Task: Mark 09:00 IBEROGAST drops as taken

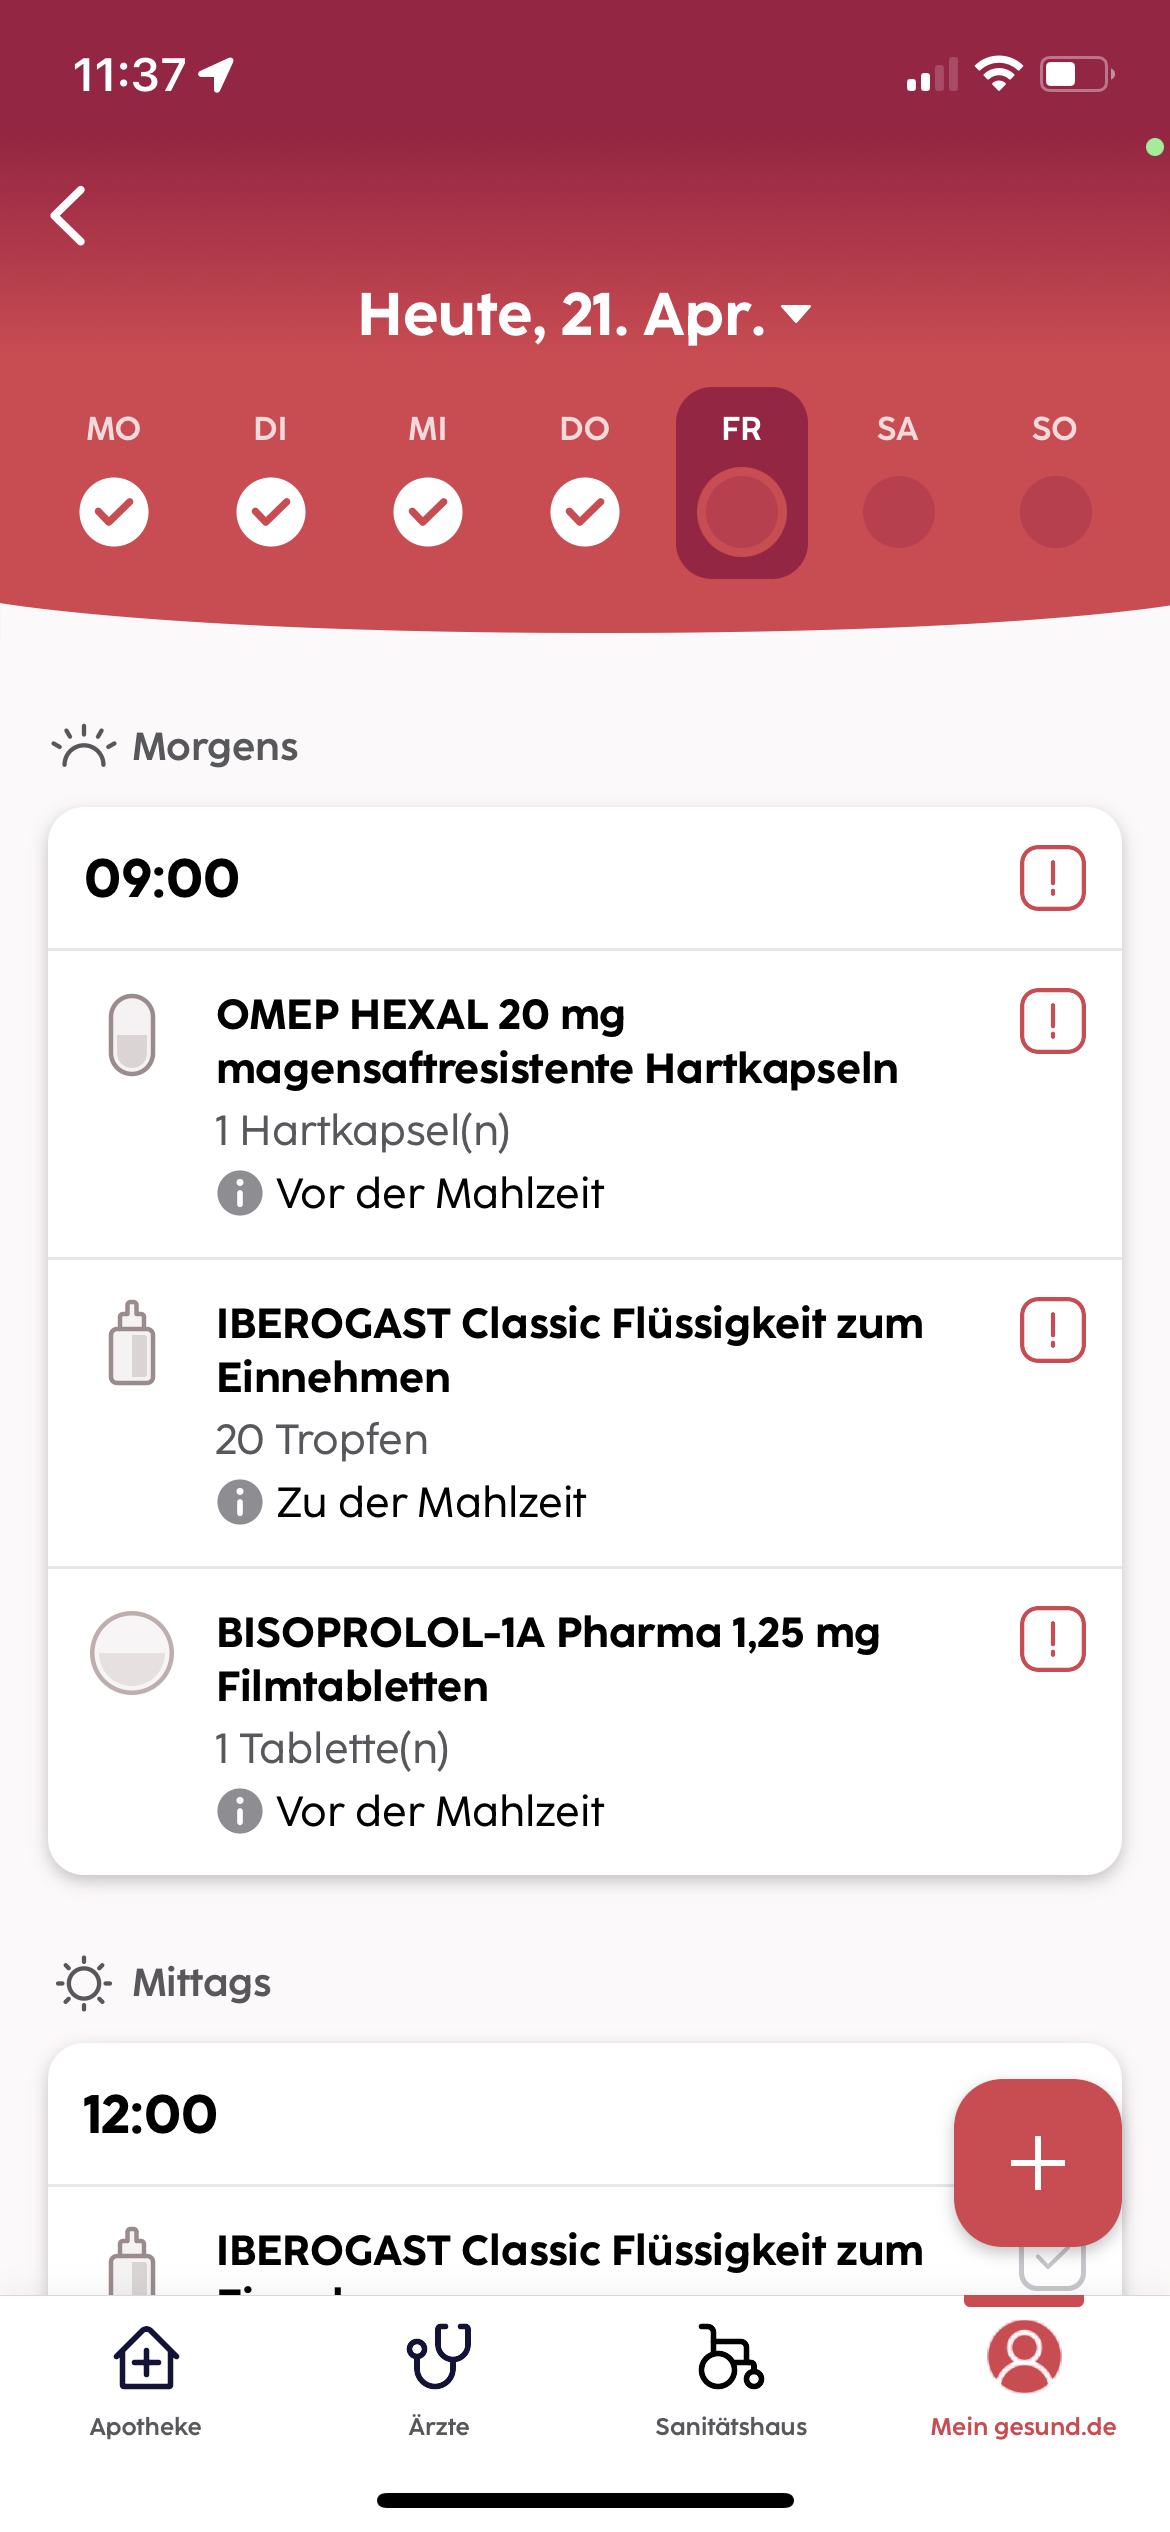Action: pyautogui.click(x=1052, y=1330)
